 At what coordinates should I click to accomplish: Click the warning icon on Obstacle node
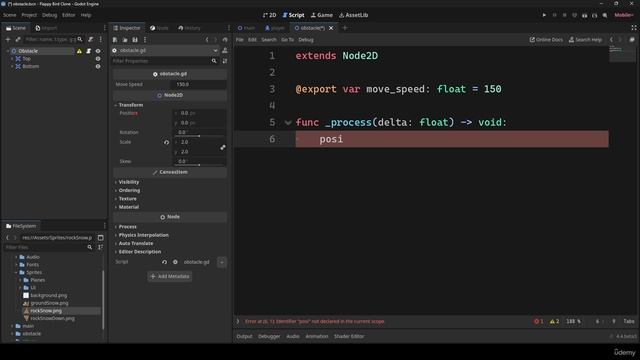[x=80, y=51]
